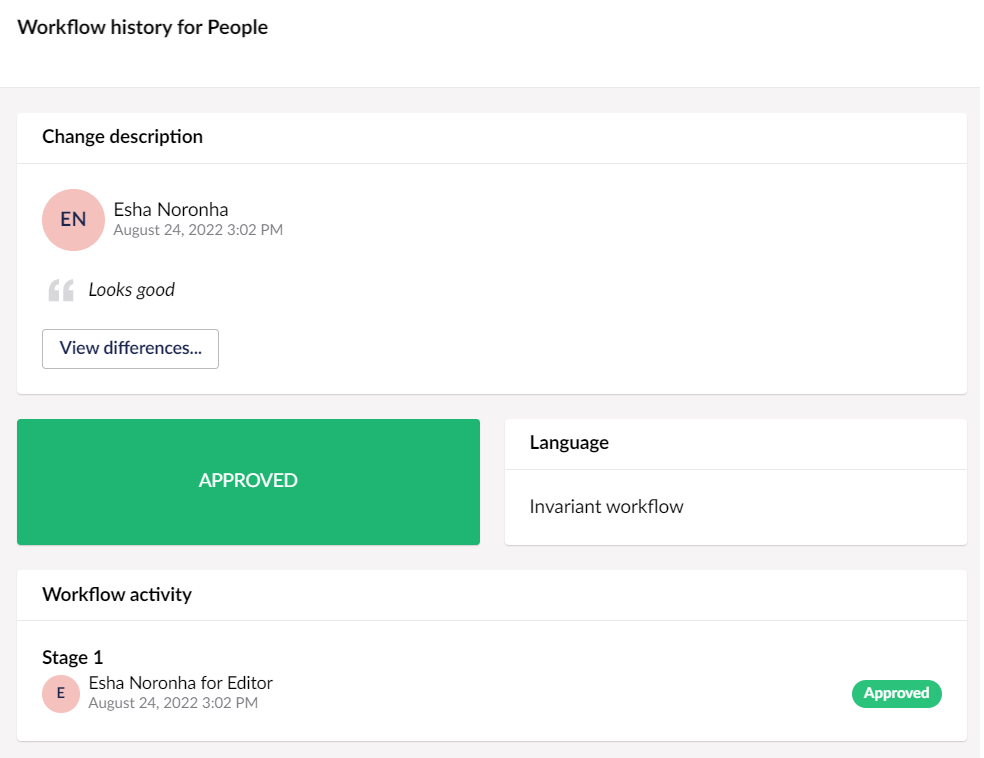Click the Workflow history for People title
Screen dimensions: 984x758
click(142, 27)
